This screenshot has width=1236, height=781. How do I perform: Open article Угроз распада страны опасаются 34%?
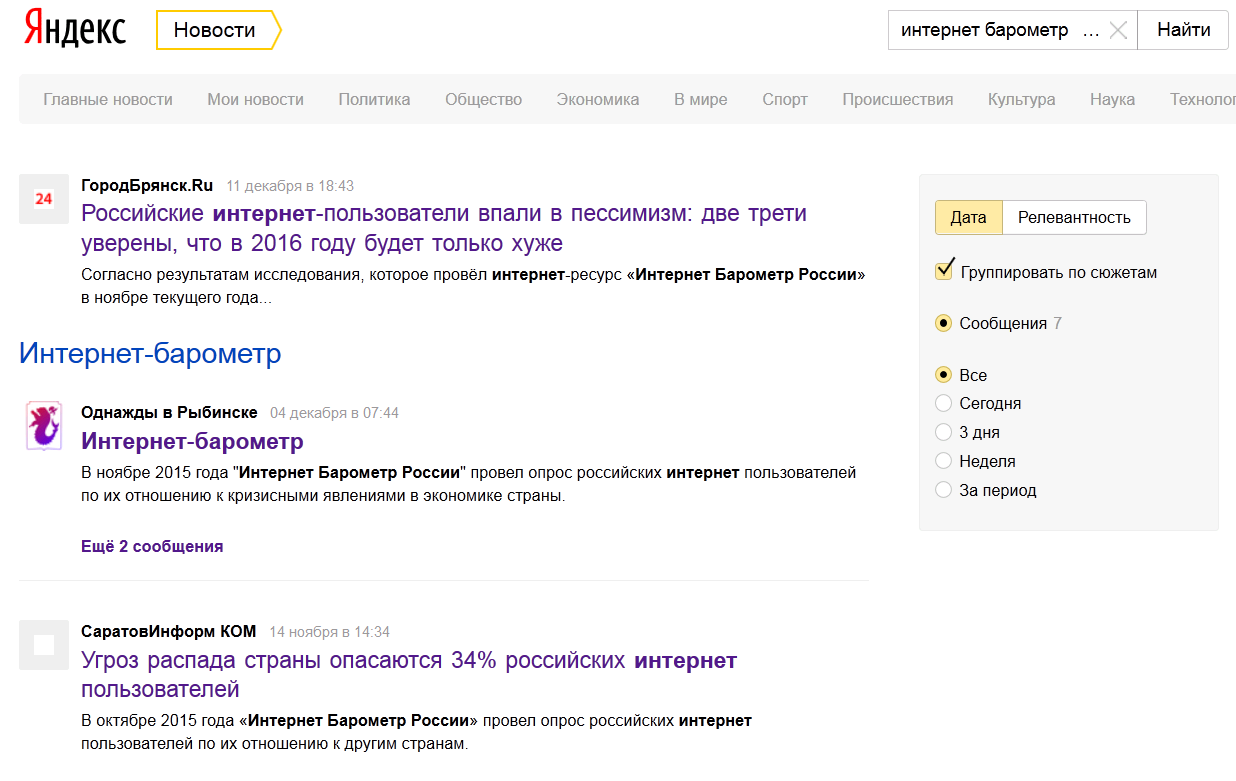pyautogui.click(x=409, y=675)
